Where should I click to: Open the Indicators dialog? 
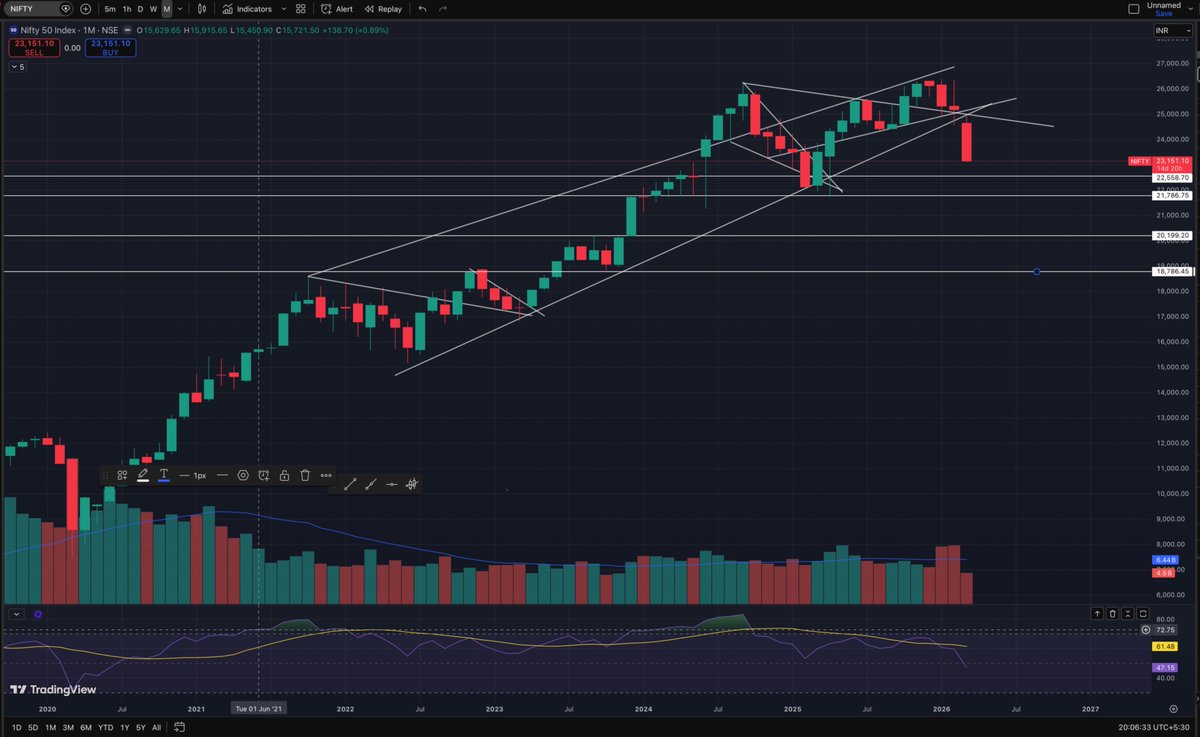coord(247,9)
